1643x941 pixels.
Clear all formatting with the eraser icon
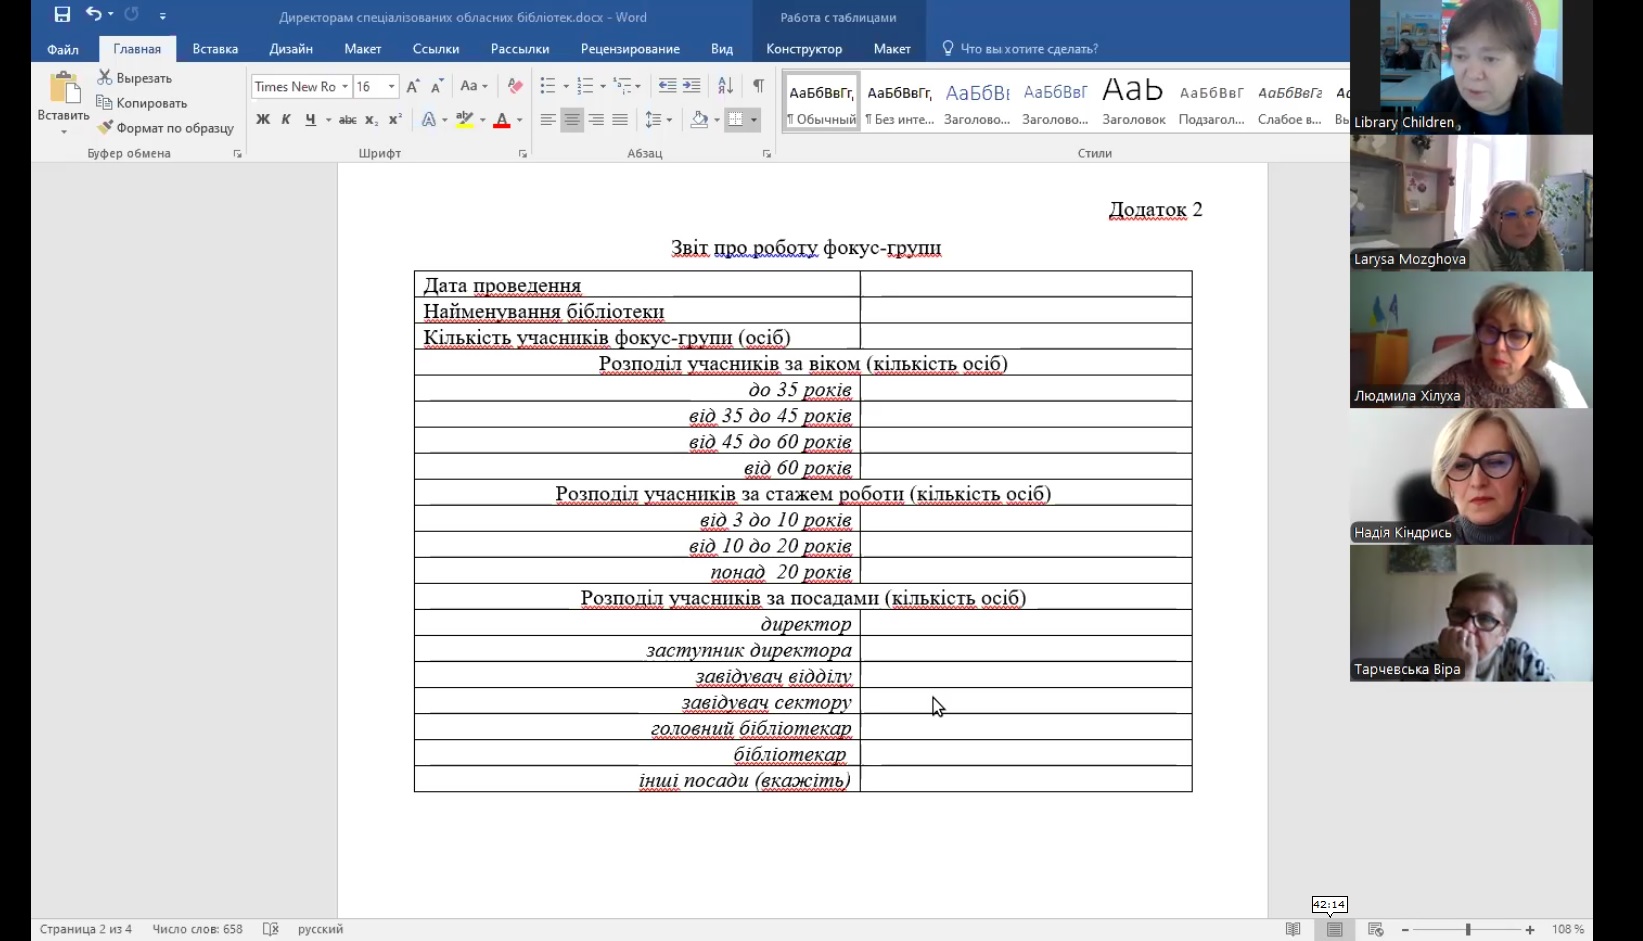[515, 86]
